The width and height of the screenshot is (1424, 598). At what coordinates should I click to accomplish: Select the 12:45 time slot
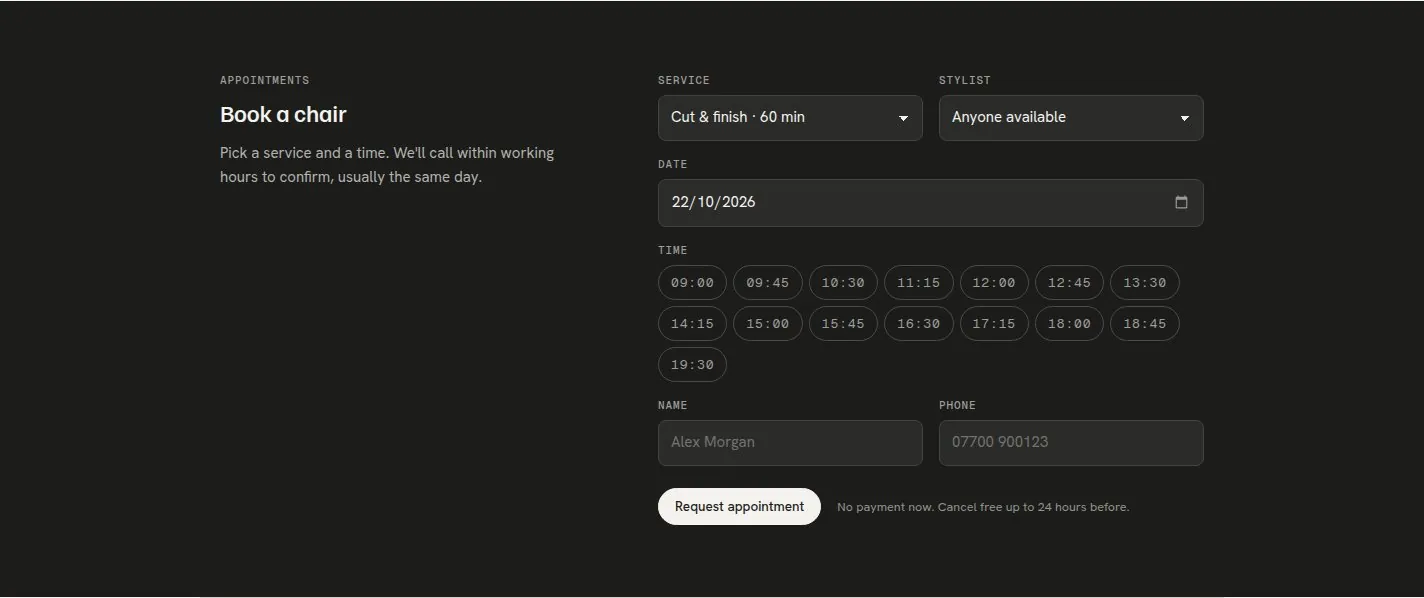click(1069, 283)
